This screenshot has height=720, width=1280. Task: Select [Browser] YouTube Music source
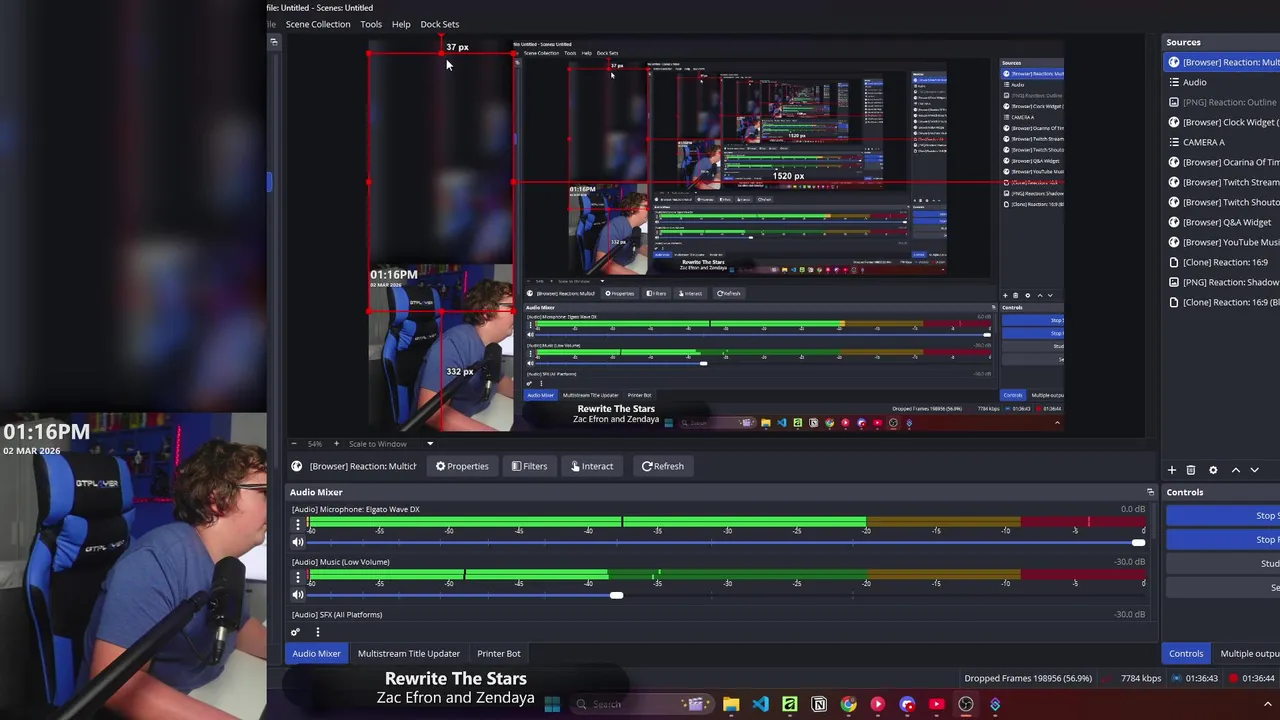(1223, 242)
